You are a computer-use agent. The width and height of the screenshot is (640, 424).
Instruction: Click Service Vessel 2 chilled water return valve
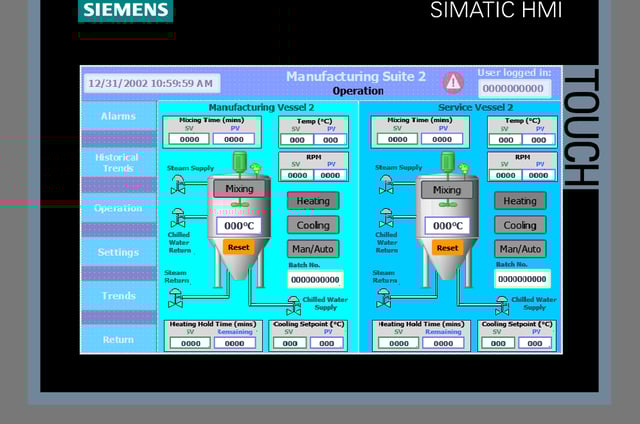tap(386, 218)
